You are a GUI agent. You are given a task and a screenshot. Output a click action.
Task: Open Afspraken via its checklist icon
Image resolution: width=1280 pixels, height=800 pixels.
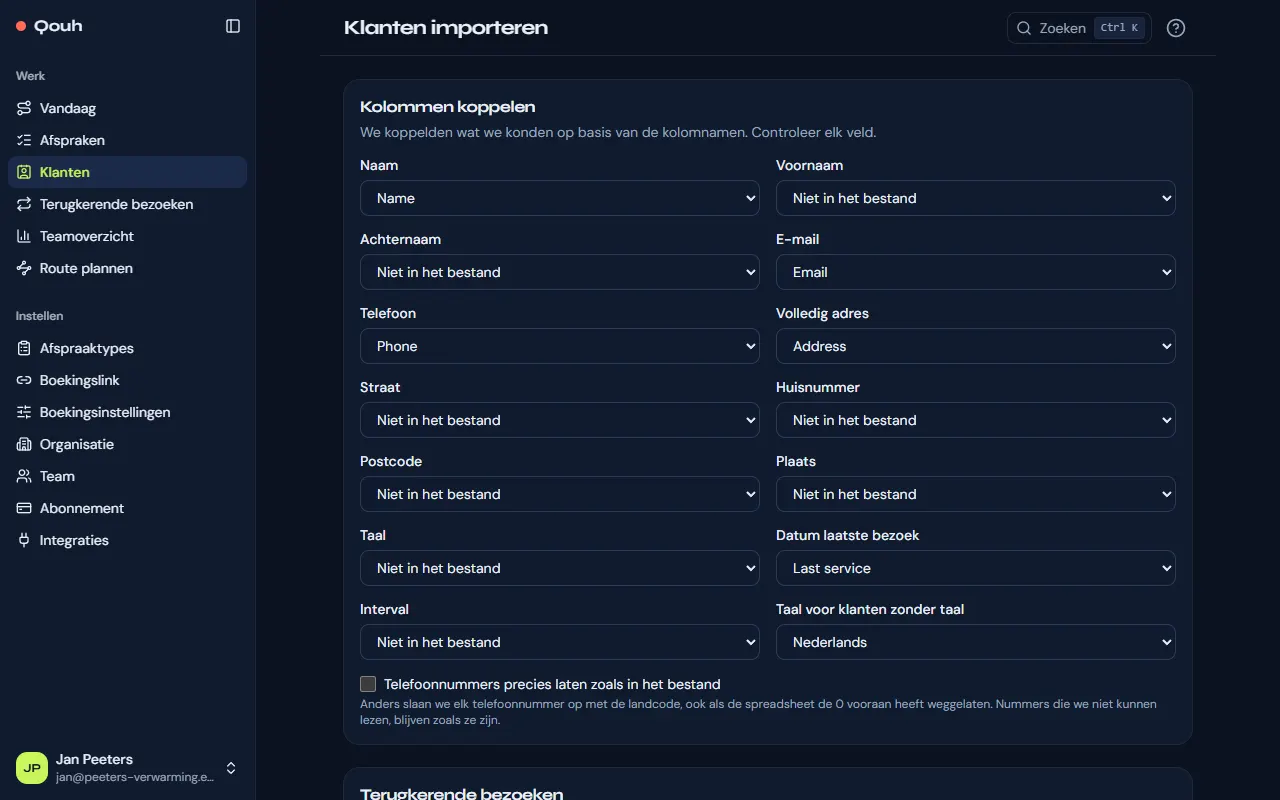click(x=24, y=140)
